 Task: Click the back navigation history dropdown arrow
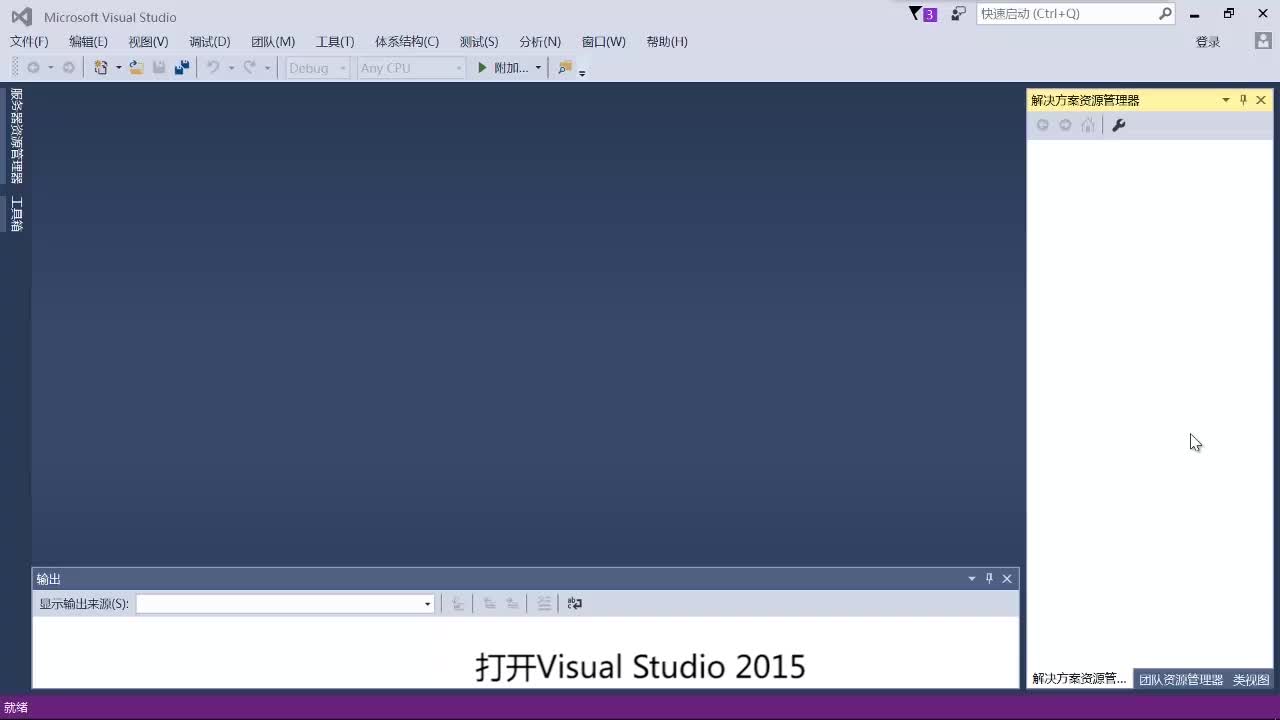50,68
